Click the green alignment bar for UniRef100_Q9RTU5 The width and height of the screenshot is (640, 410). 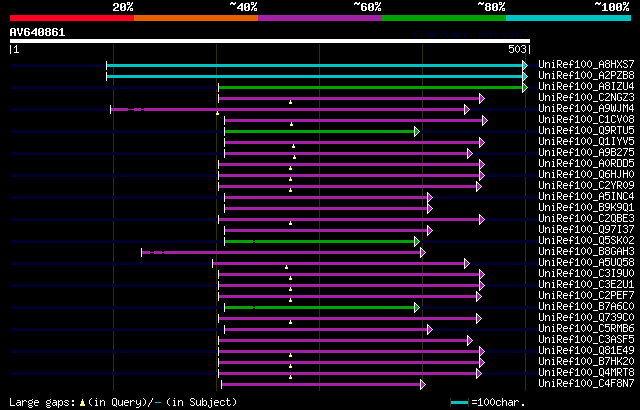point(320,131)
